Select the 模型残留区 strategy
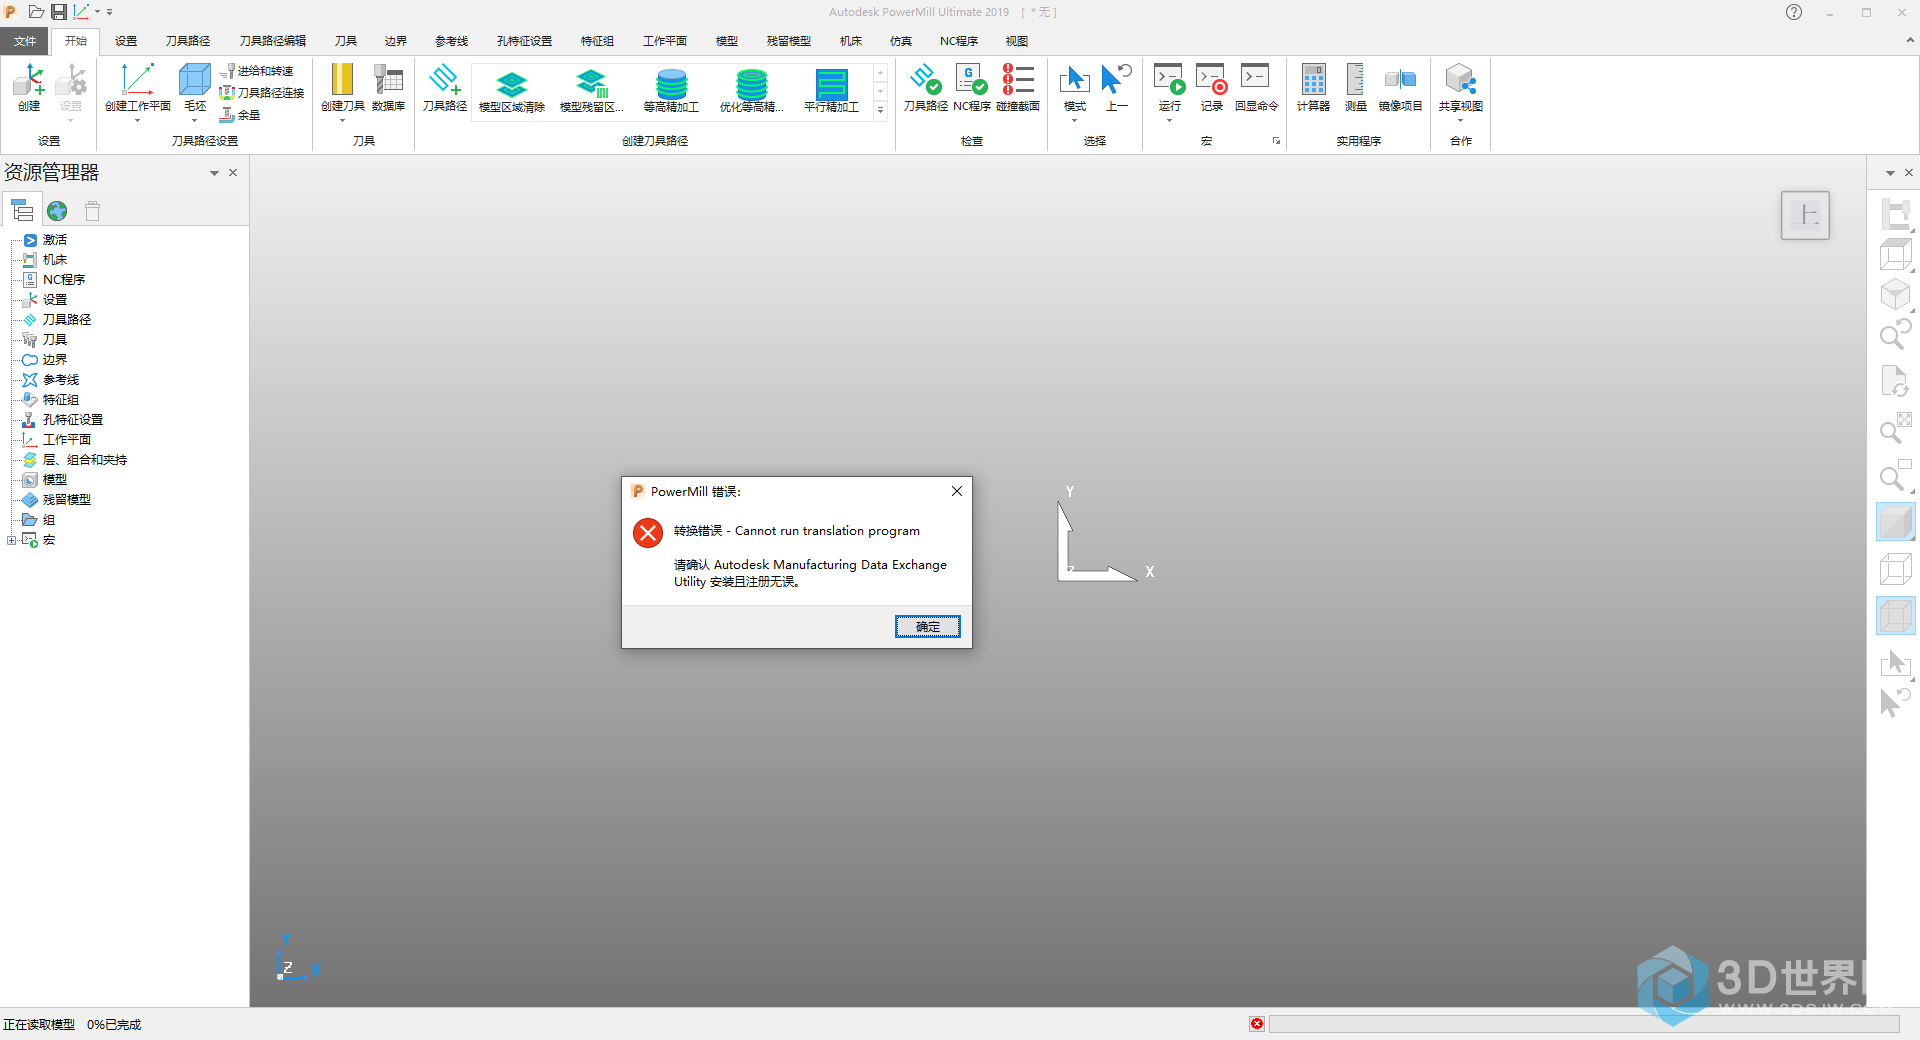1920x1040 pixels. point(592,91)
